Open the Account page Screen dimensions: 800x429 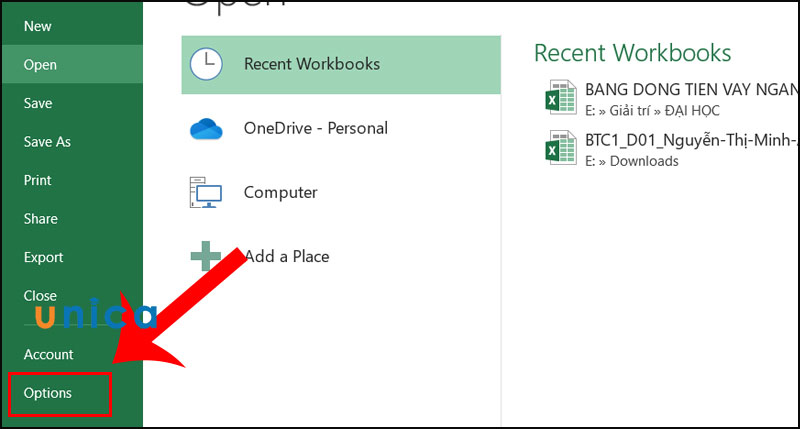(49, 354)
